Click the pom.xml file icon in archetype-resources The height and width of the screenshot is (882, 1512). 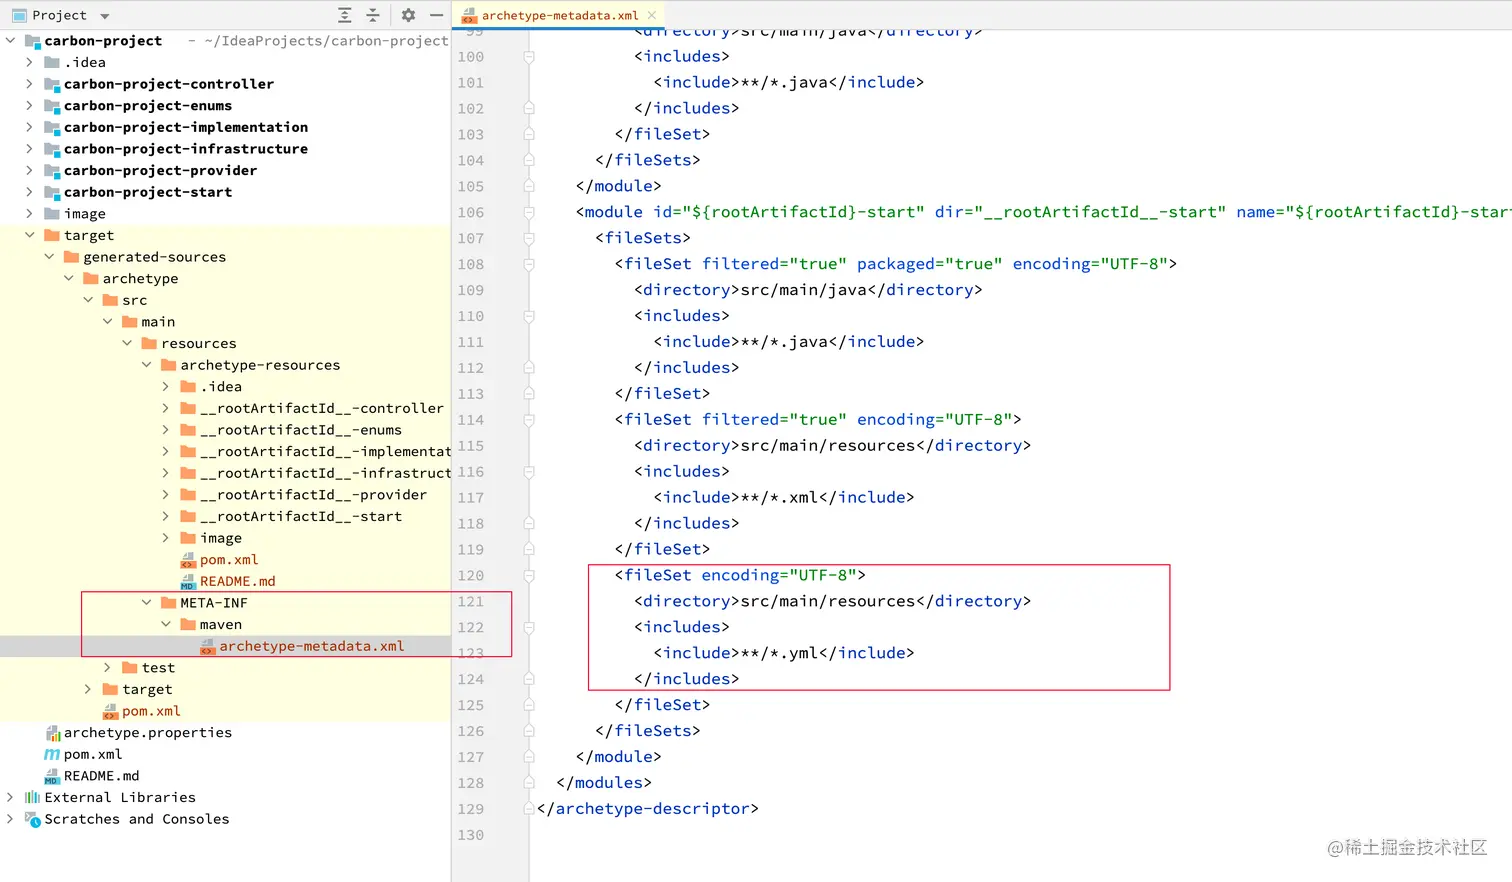pyautogui.click(x=188, y=560)
